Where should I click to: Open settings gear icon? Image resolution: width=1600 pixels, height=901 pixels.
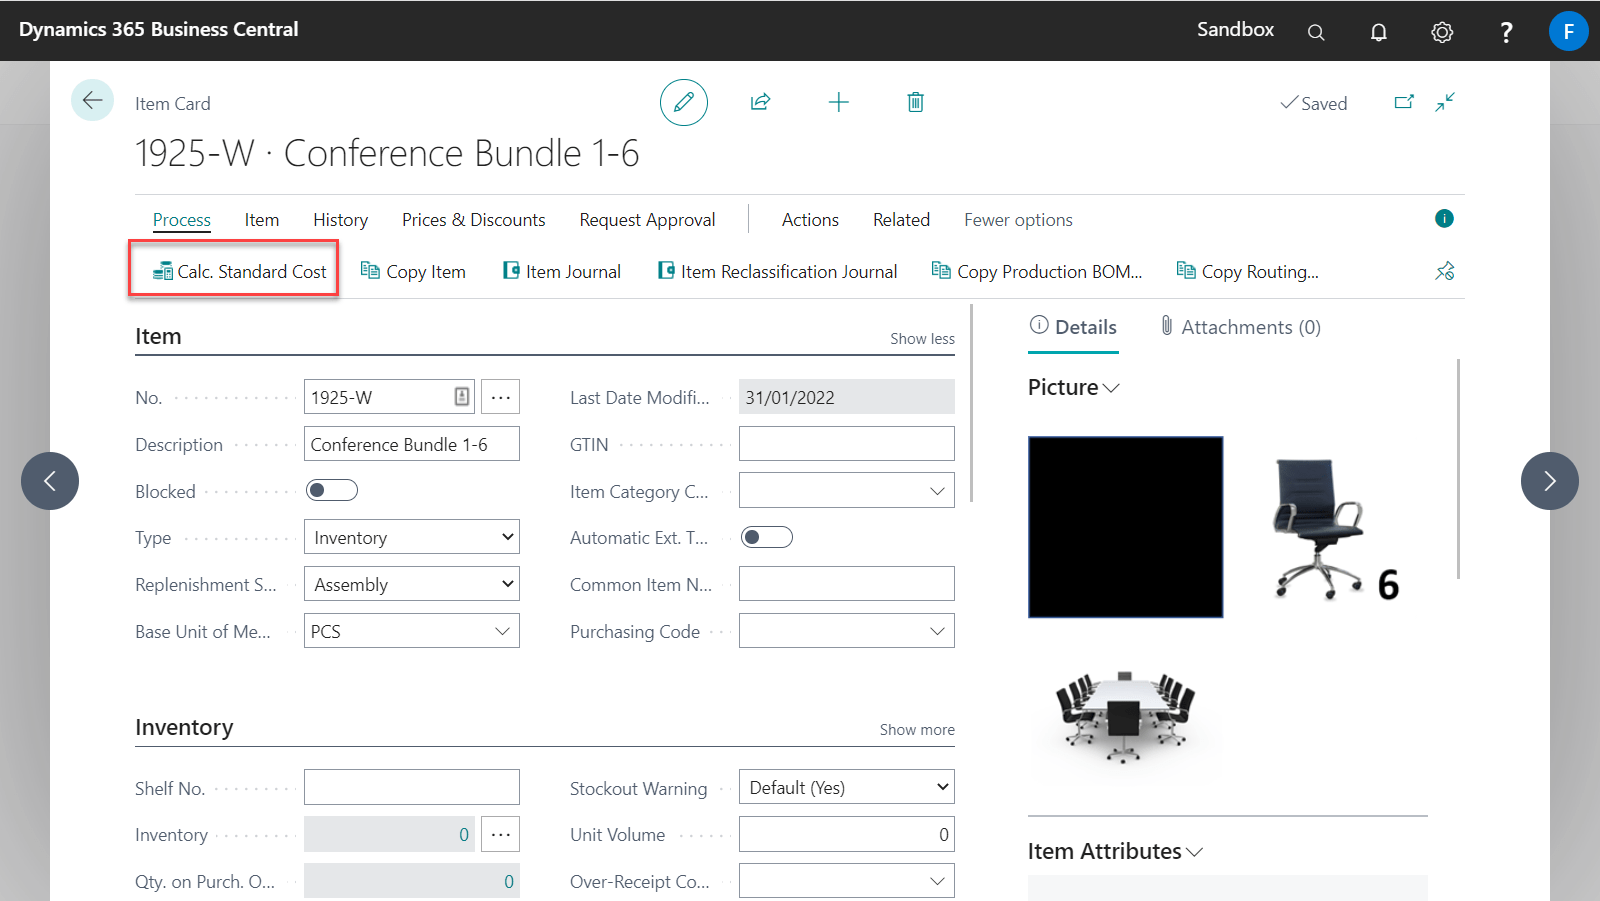pyautogui.click(x=1441, y=32)
